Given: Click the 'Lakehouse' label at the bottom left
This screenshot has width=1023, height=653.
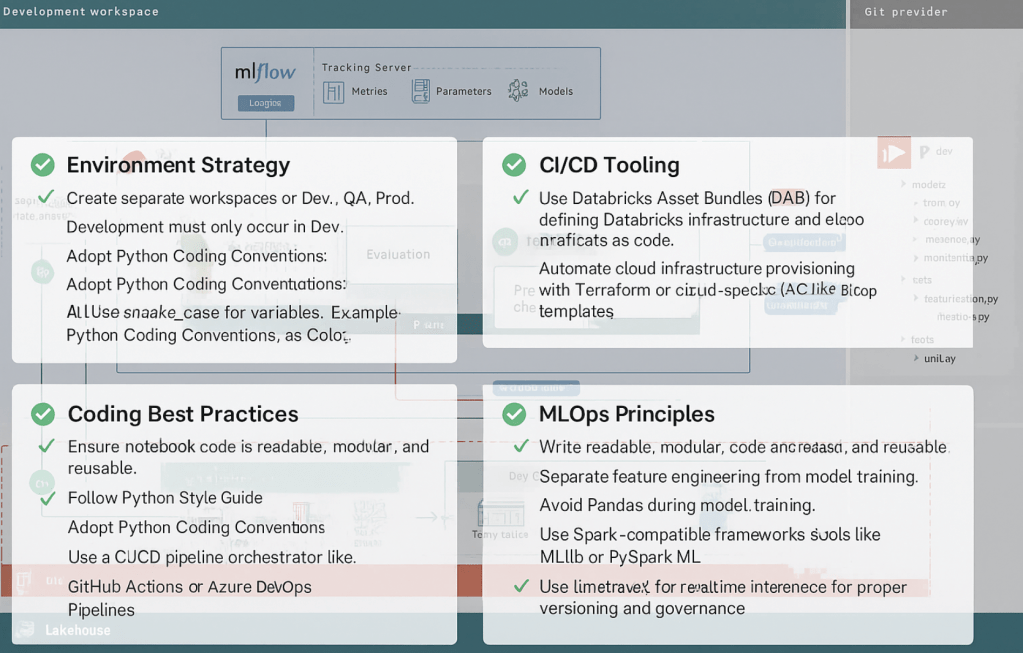Looking at the screenshot, I should 78,630.
